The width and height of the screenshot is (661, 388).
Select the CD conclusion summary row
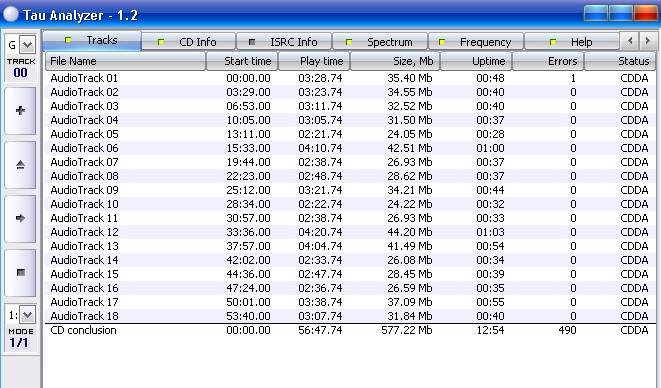coord(350,330)
